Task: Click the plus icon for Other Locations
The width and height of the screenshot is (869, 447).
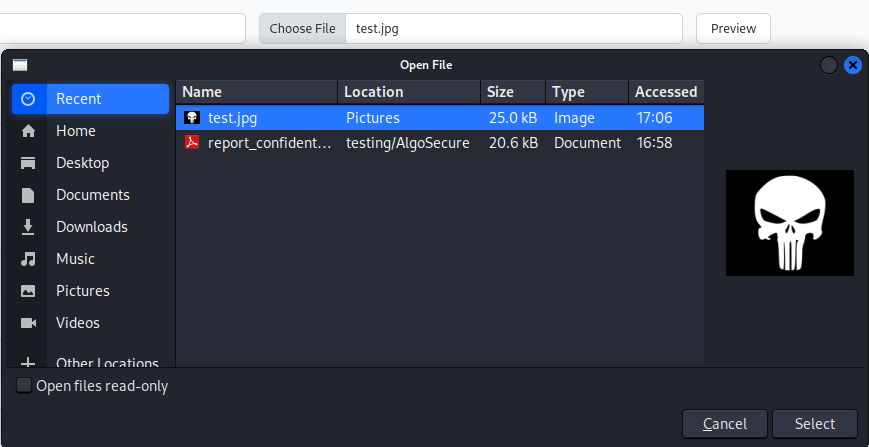Action: click(28, 362)
